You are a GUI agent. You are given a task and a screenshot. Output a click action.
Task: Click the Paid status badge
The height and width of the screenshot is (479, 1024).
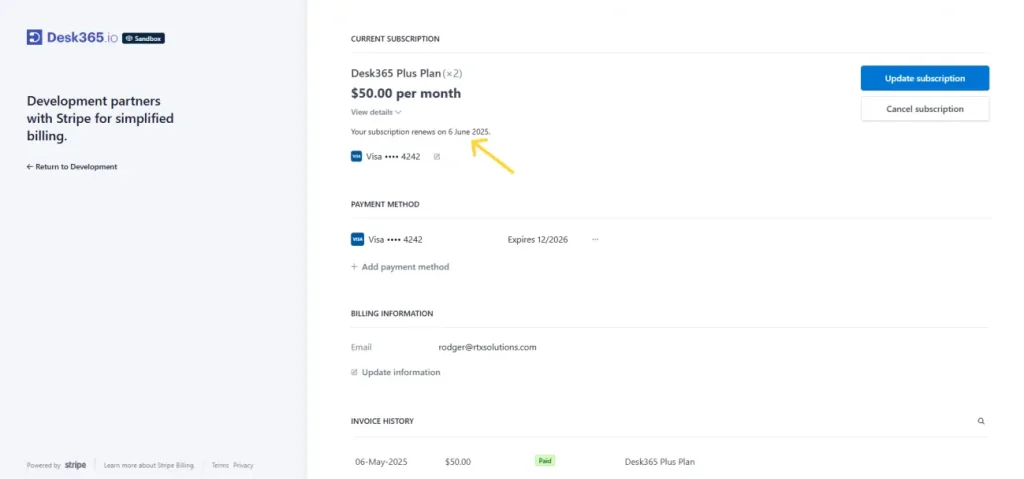[545, 461]
